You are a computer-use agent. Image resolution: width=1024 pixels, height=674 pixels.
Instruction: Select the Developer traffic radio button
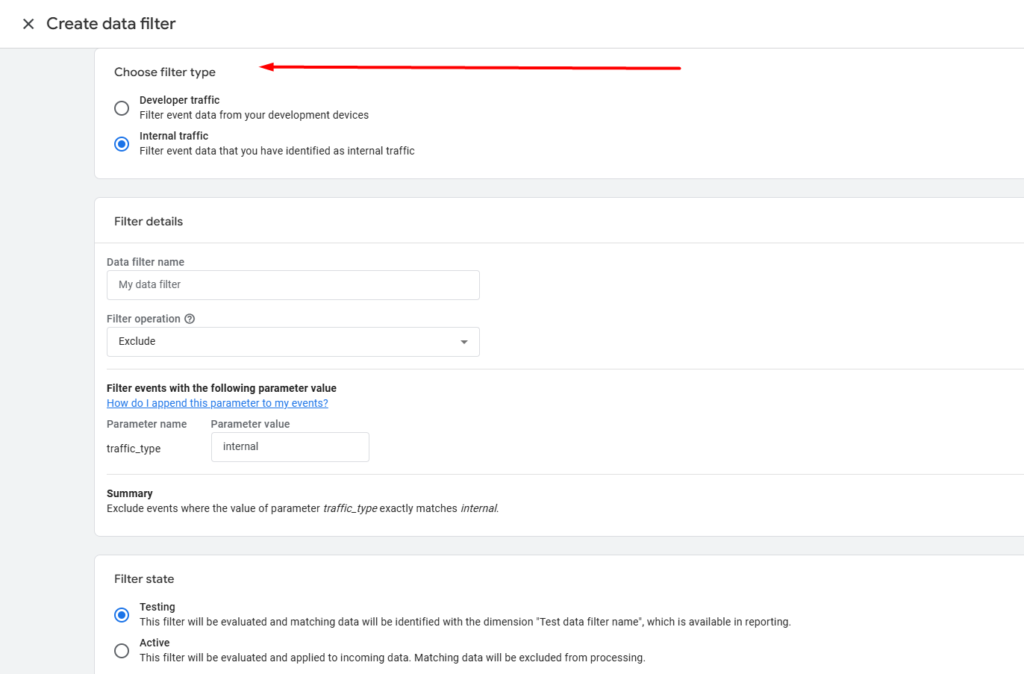pyautogui.click(x=122, y=108)
